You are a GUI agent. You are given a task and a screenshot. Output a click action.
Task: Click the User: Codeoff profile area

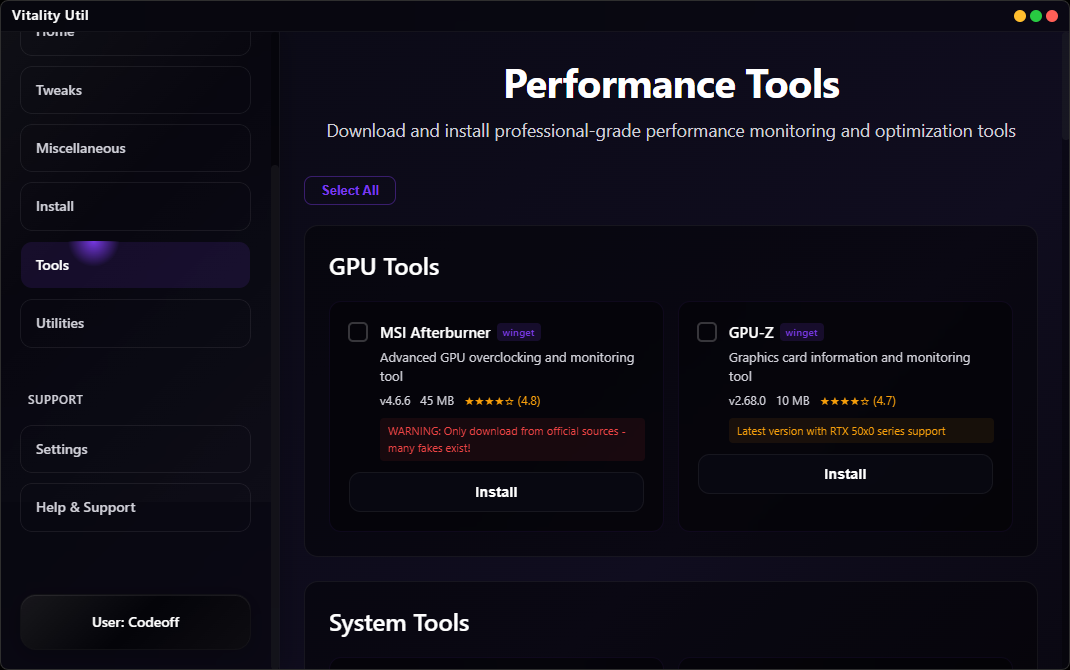click(135, 622)
